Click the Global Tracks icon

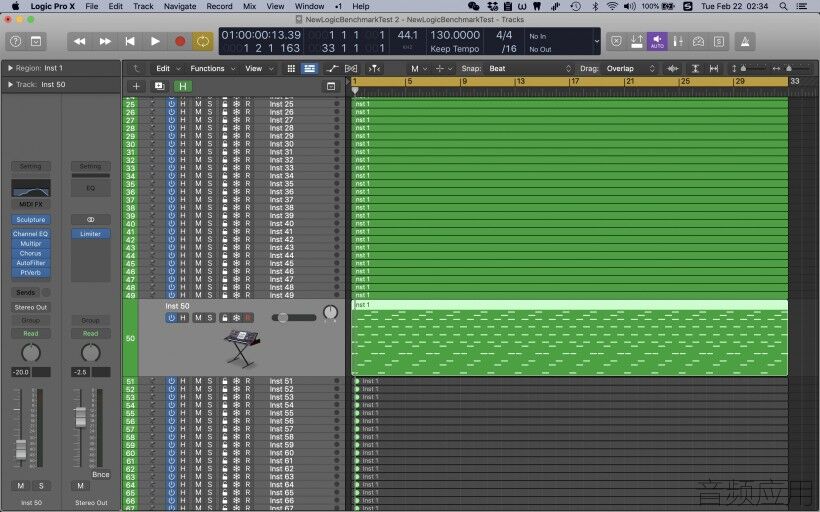click(x=331, y=86)
